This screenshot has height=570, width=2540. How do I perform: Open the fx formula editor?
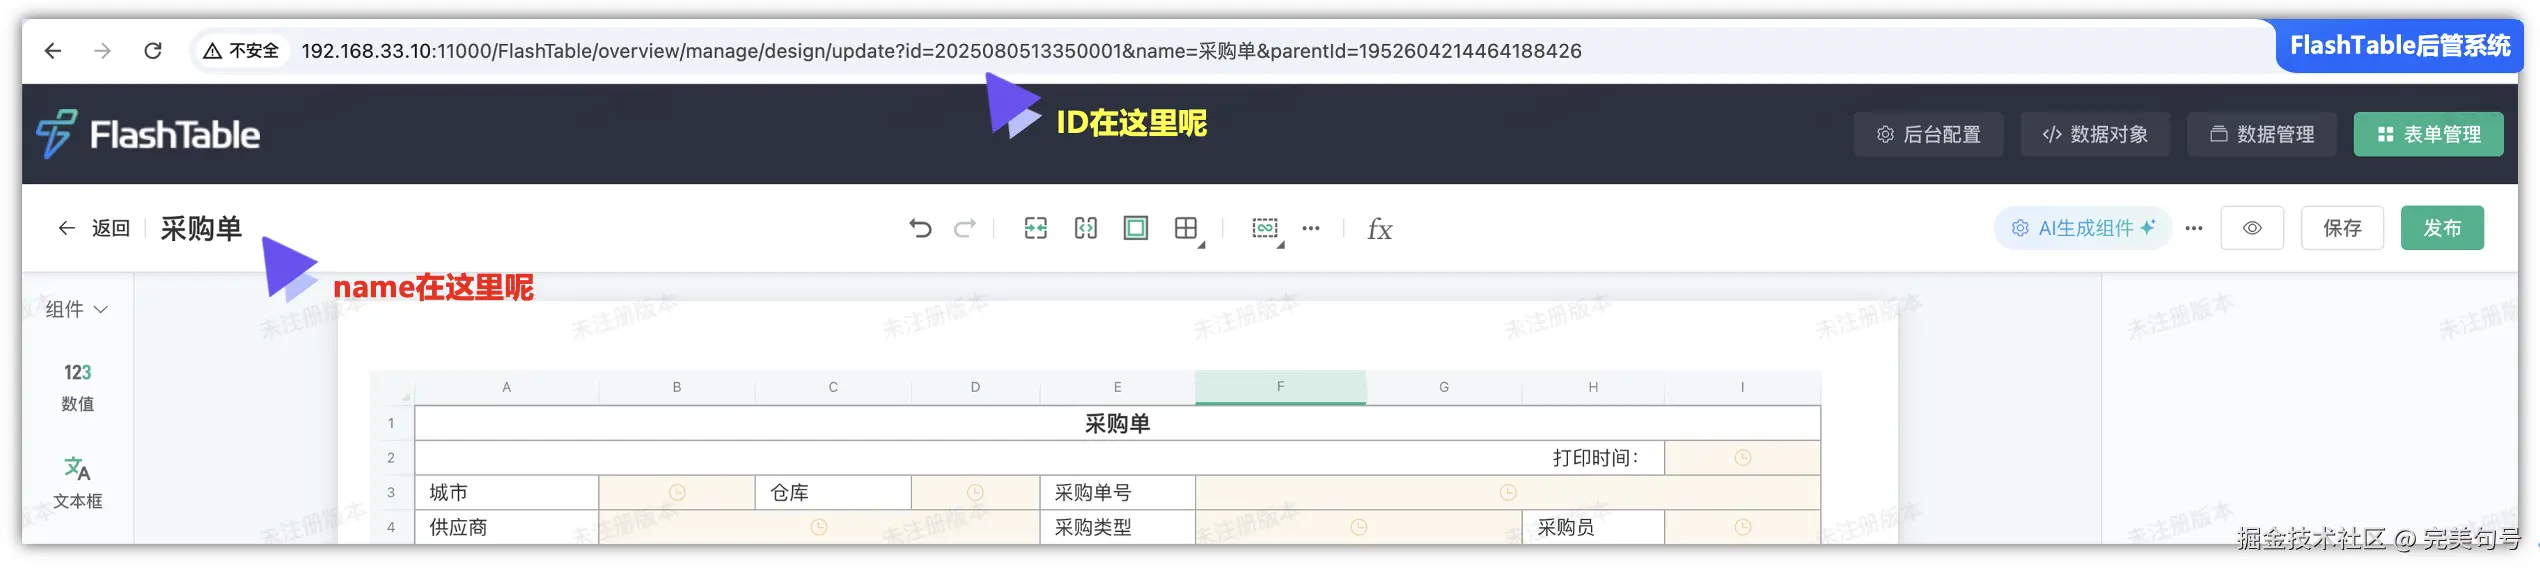1380,229
